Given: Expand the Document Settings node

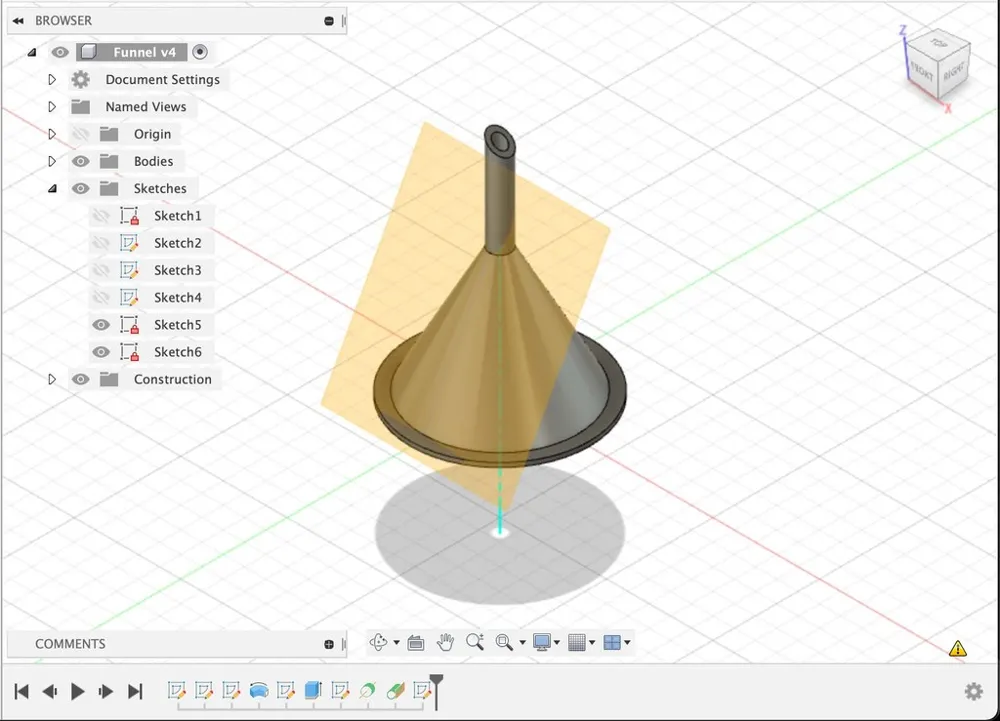Looking at the screenshot, I should tap(52, 80).
